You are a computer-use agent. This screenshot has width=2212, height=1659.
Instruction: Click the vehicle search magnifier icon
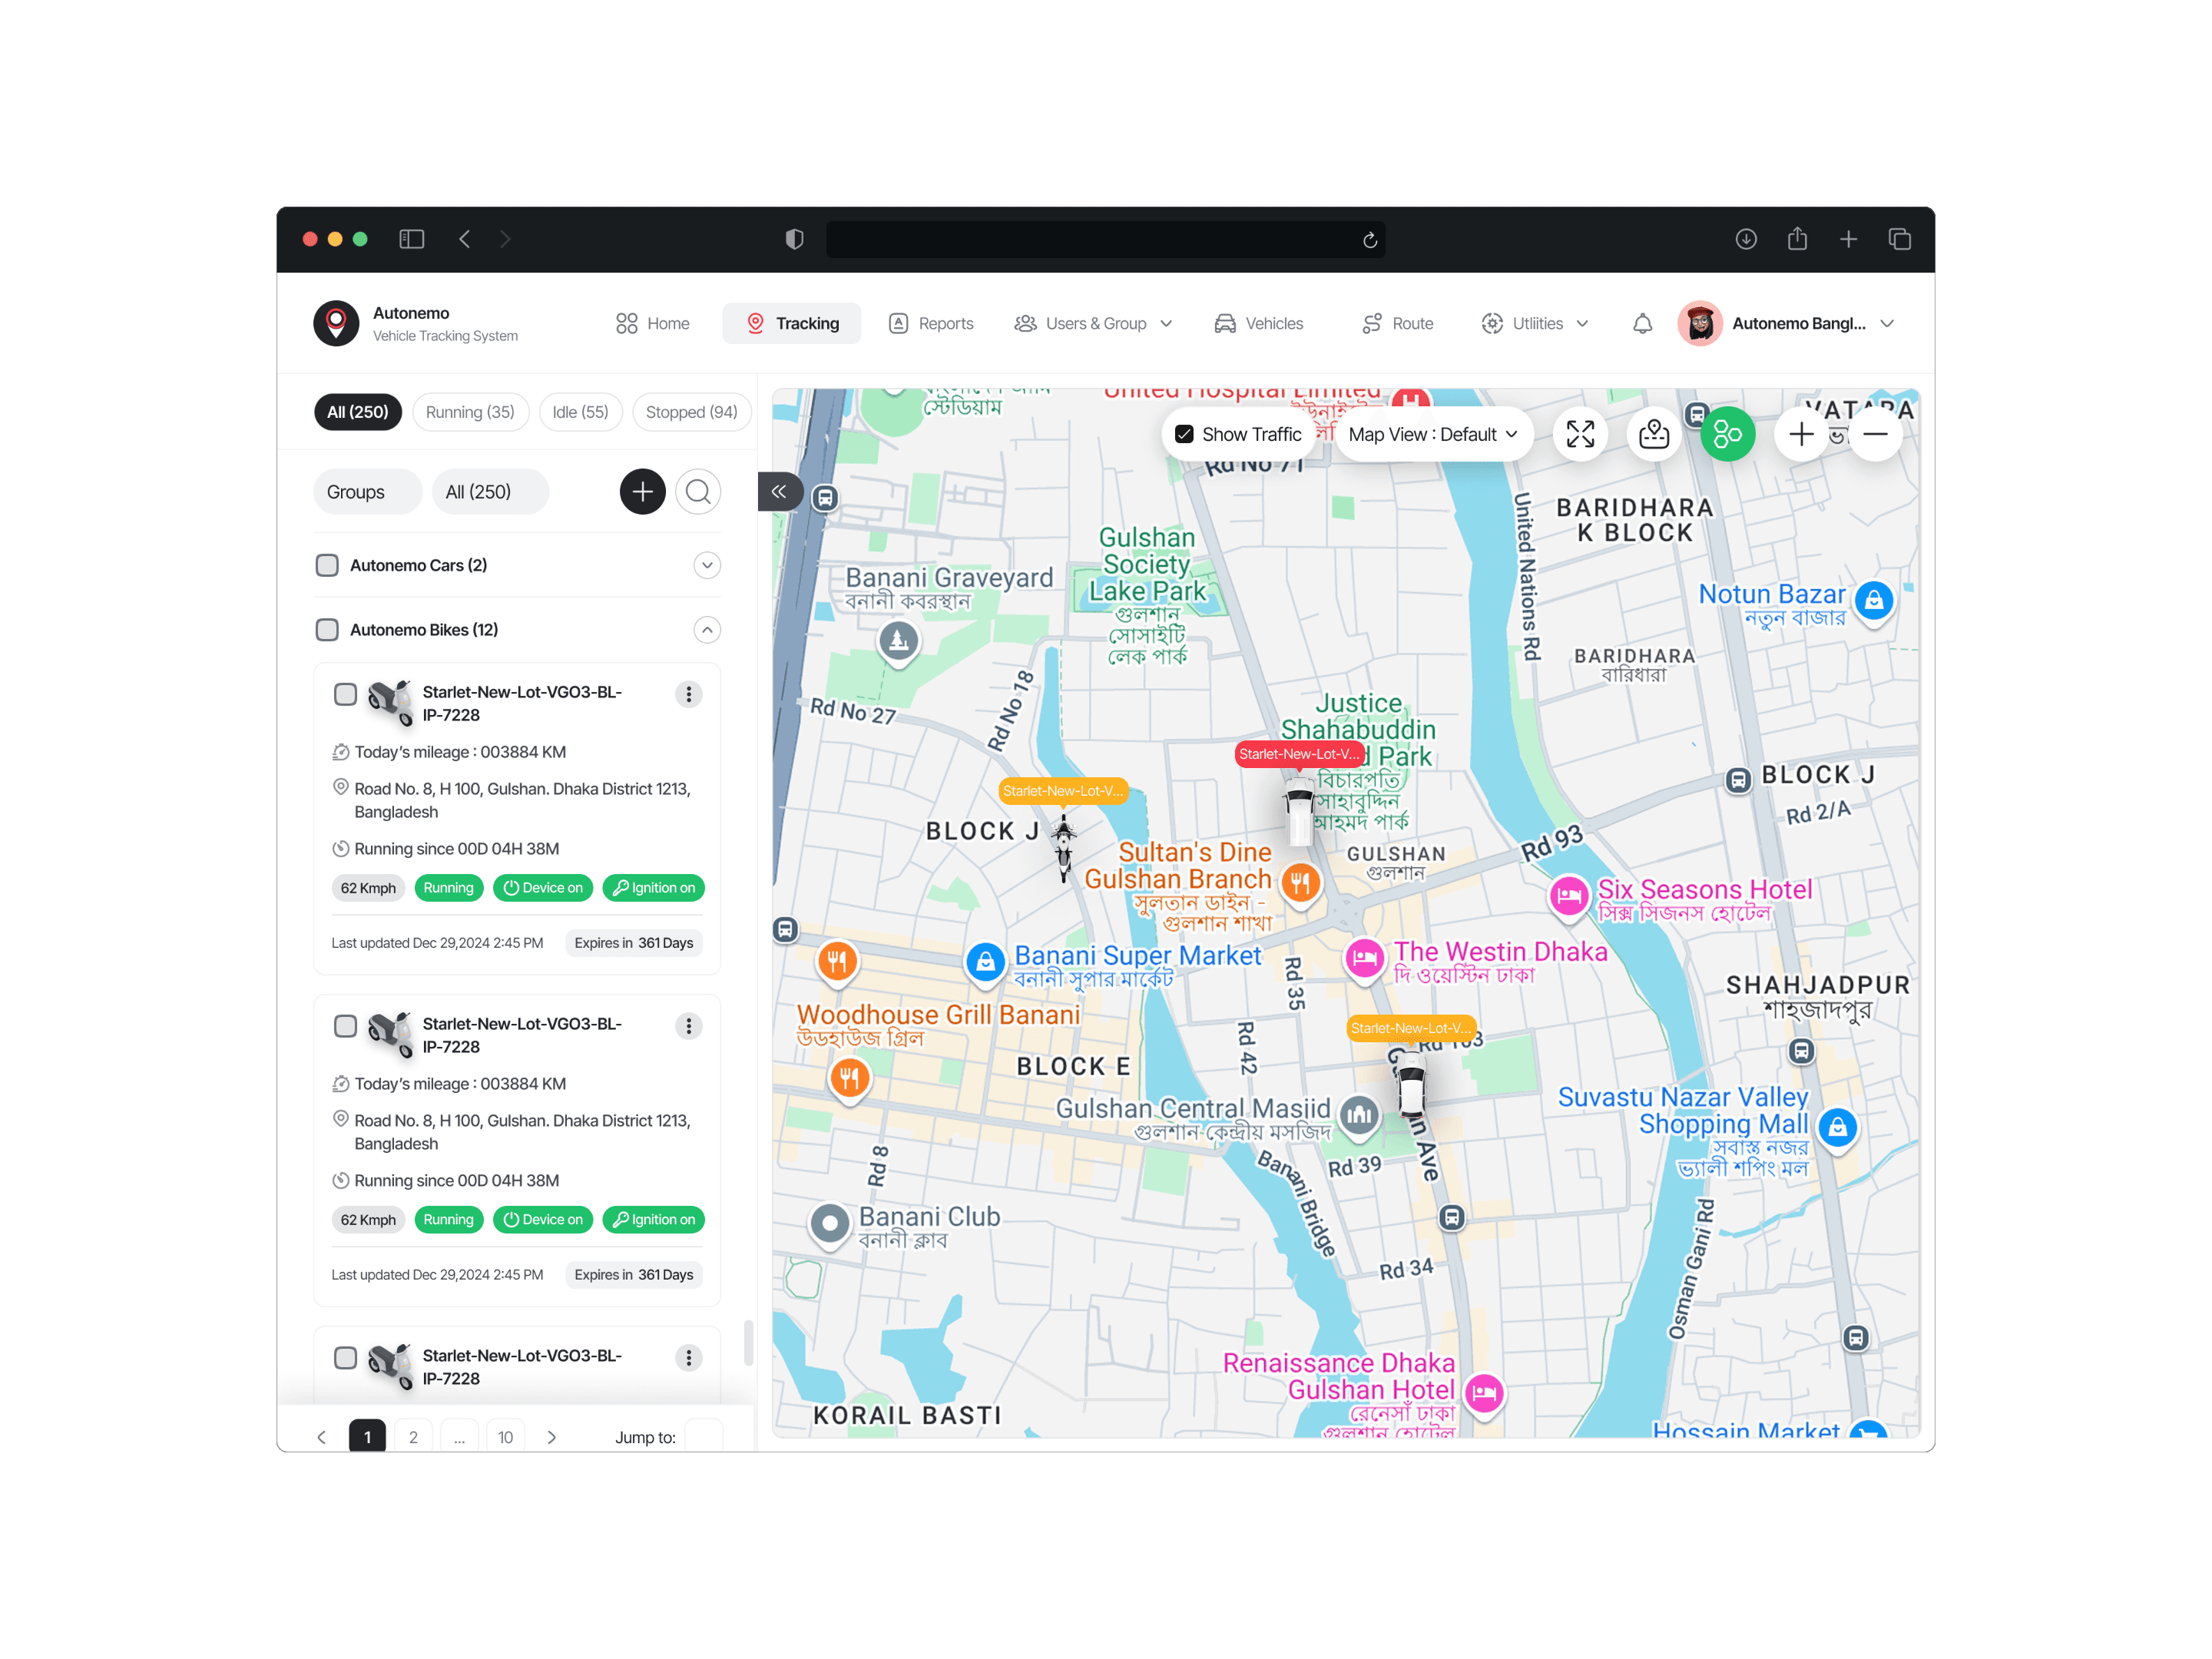tap(698, 492)
